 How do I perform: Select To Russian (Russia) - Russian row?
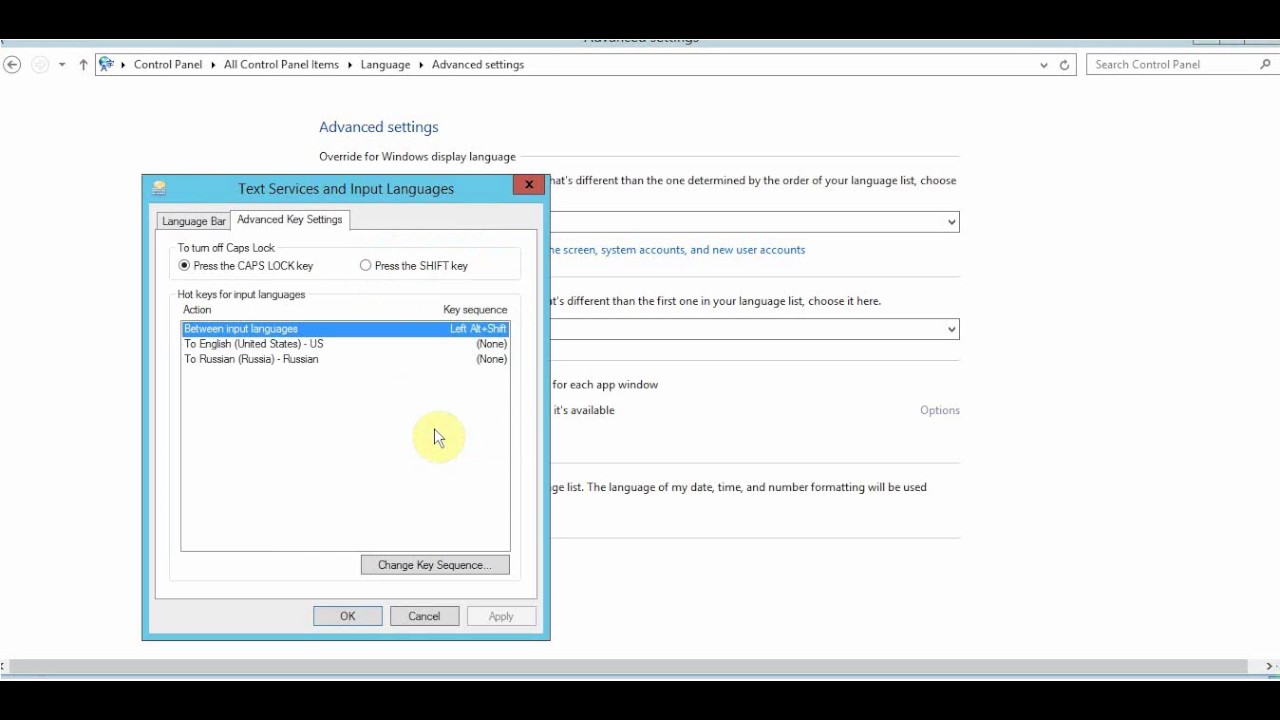click(345, 359)
